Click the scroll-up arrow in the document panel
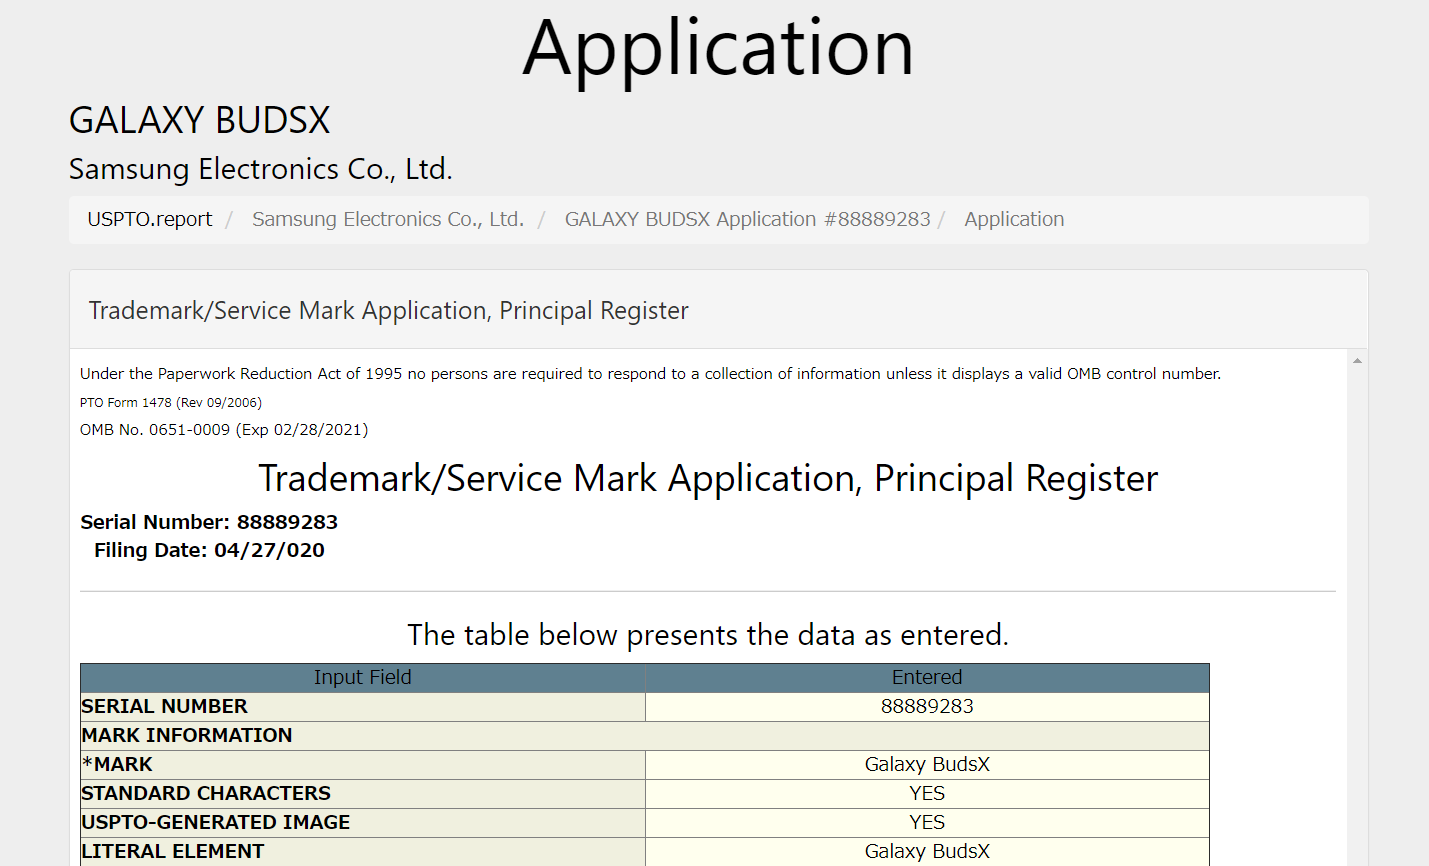The width and height of the screenshot is (1429, 866). (x=1357, y=361)
